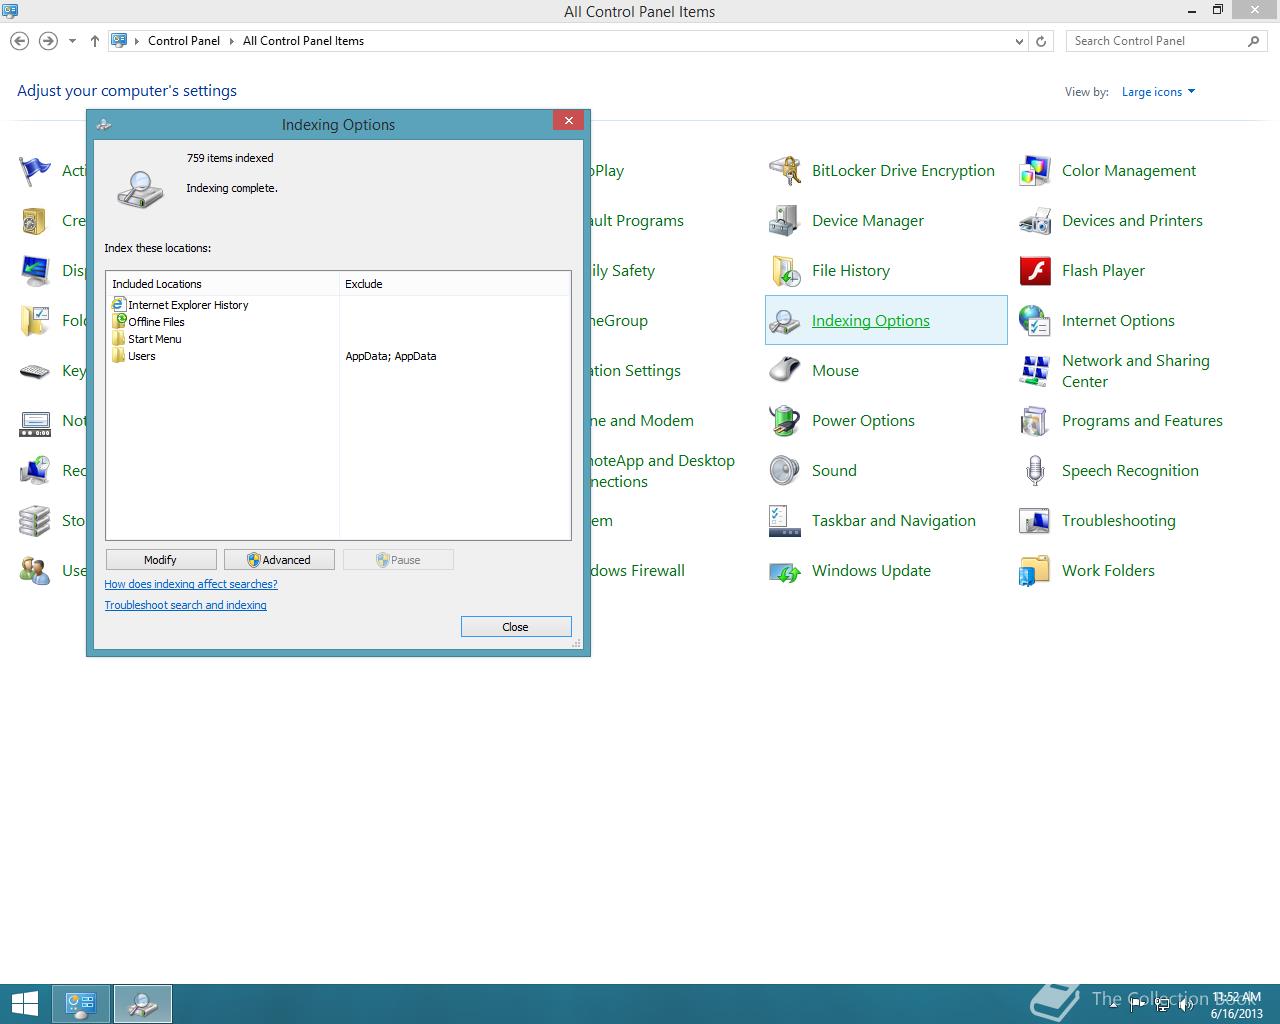
Task: Click the Folder Options icon
Action: click(35, 321)
